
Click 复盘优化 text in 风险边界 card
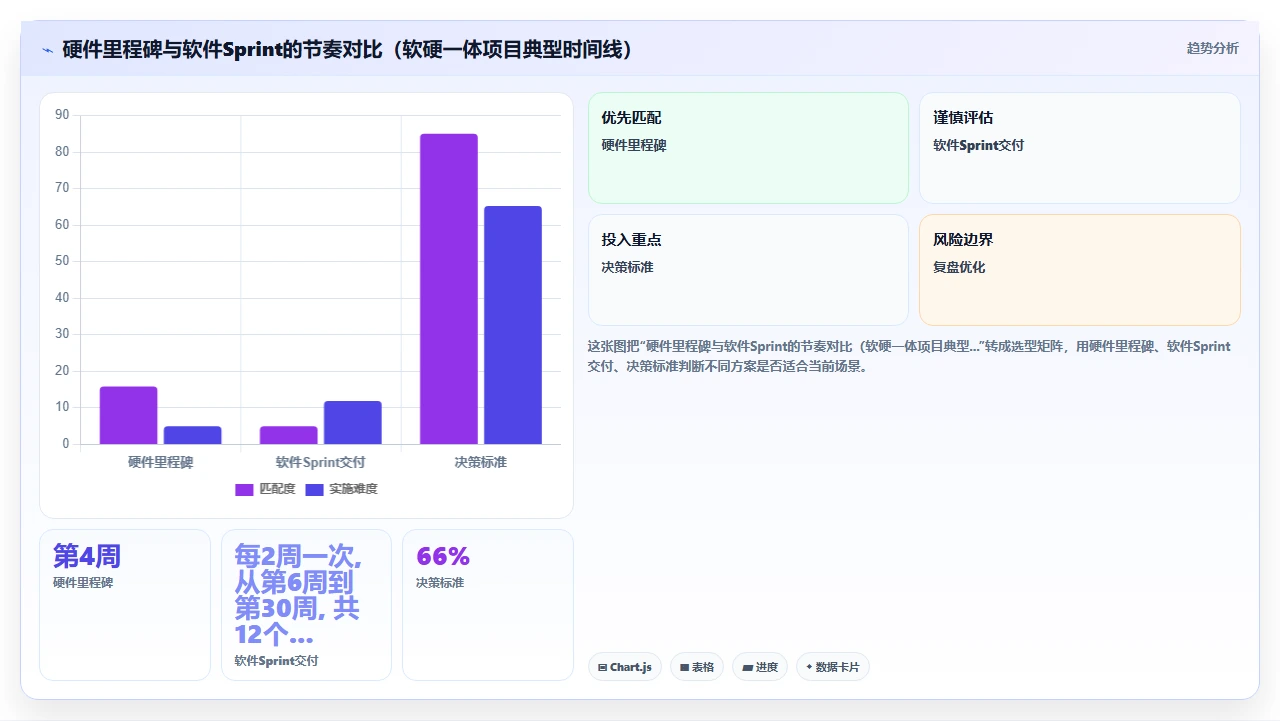959,267
